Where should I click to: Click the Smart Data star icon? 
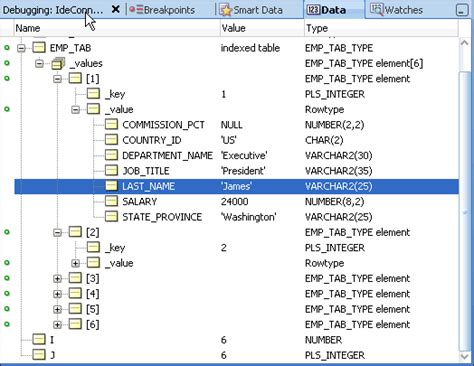[226, 10]
